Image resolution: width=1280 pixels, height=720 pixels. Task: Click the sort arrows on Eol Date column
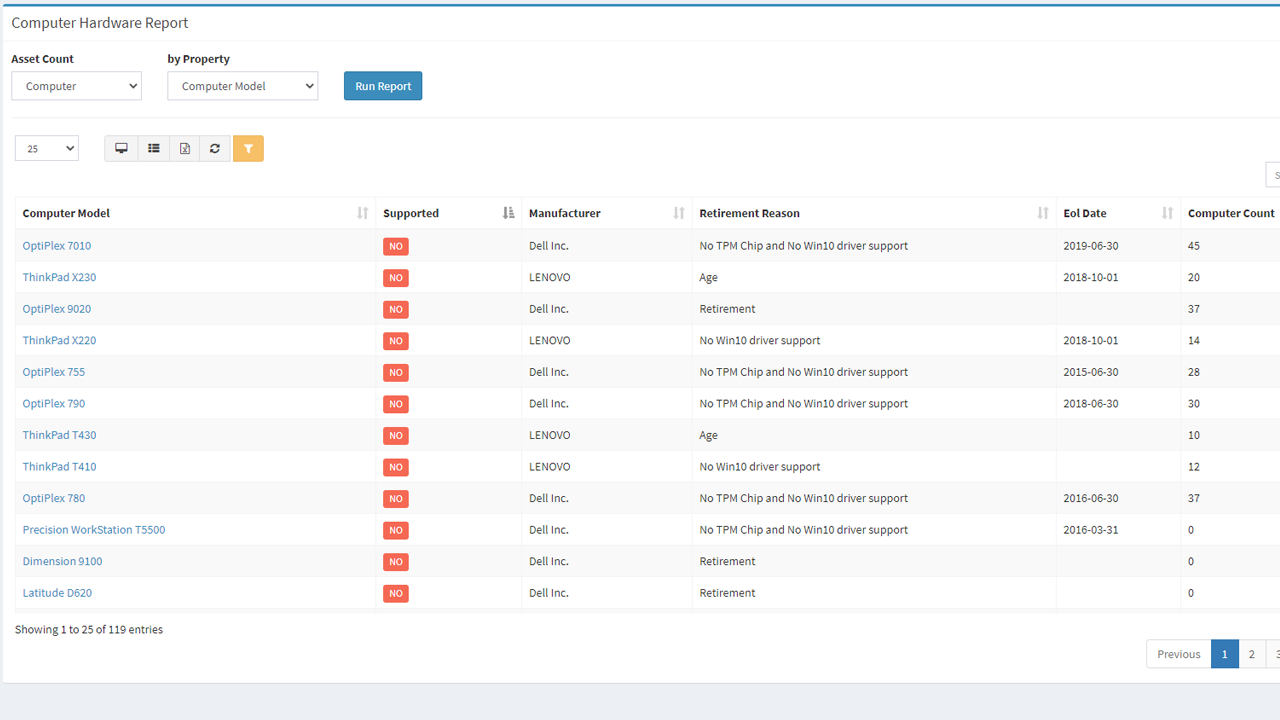tap(1166, 212)
